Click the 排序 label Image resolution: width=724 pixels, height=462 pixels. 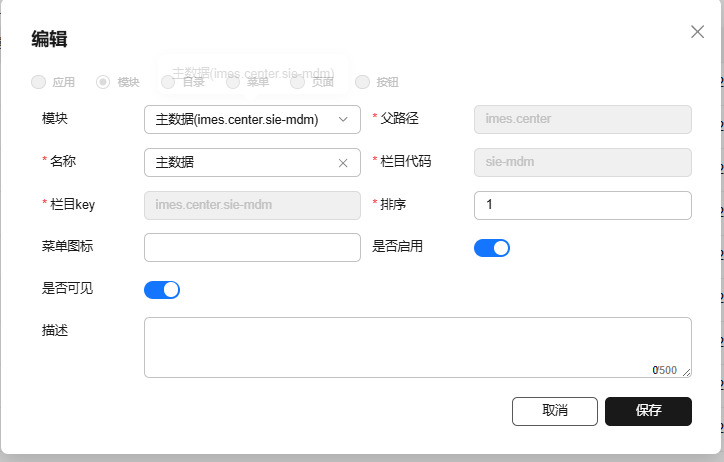click(x=393, y=204)
